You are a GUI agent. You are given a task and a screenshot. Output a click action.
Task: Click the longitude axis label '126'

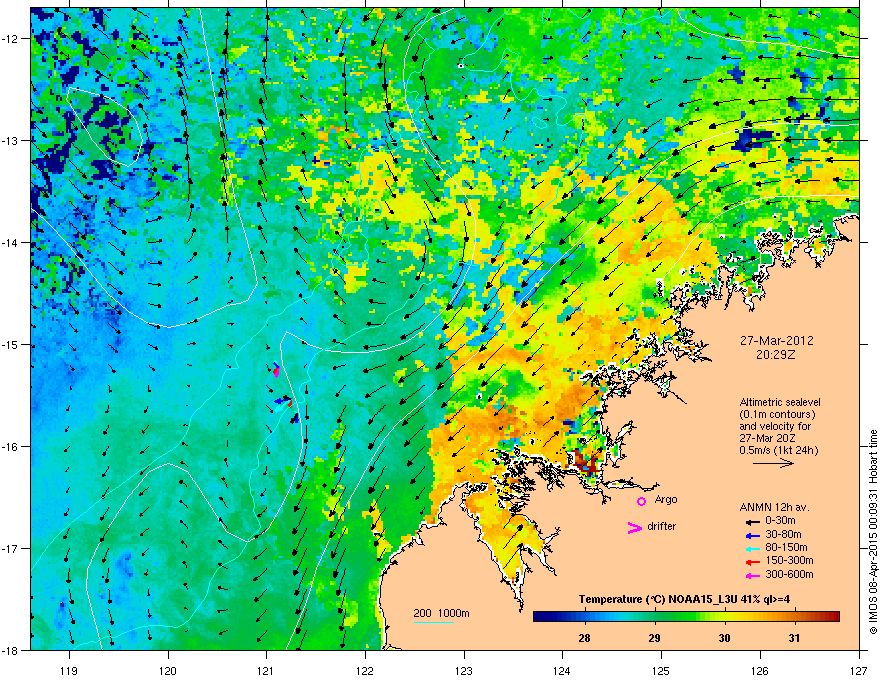[760, 671]
